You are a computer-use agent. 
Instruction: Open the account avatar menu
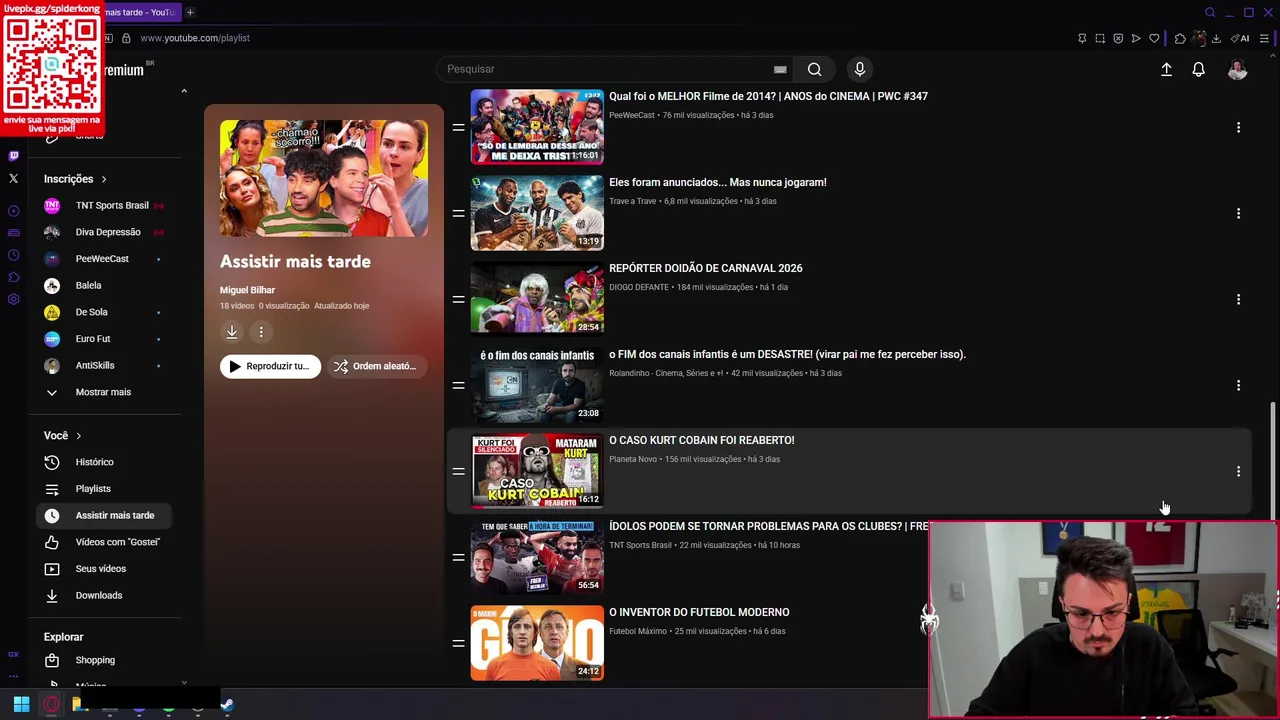pyautogui.click(x=1237, y=69)
